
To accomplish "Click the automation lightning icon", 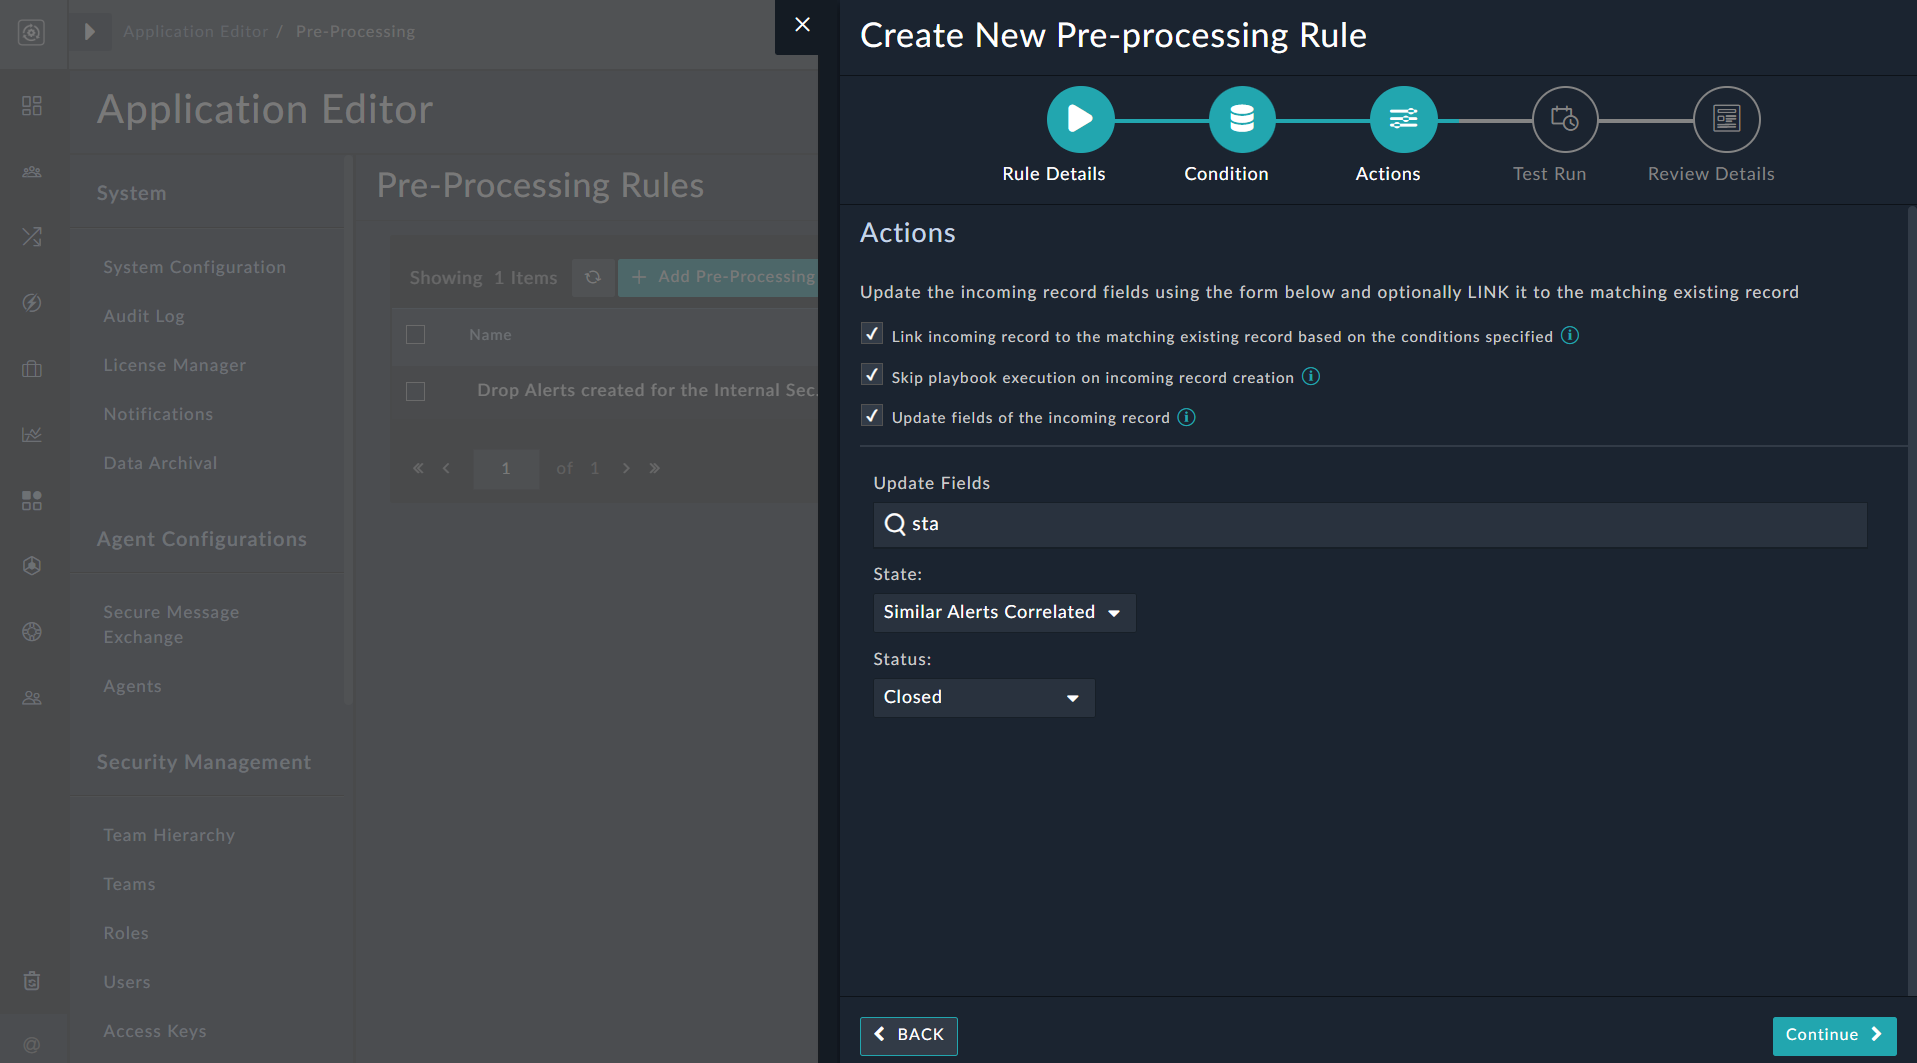I will pyautogui.click(x=31, y=303).
